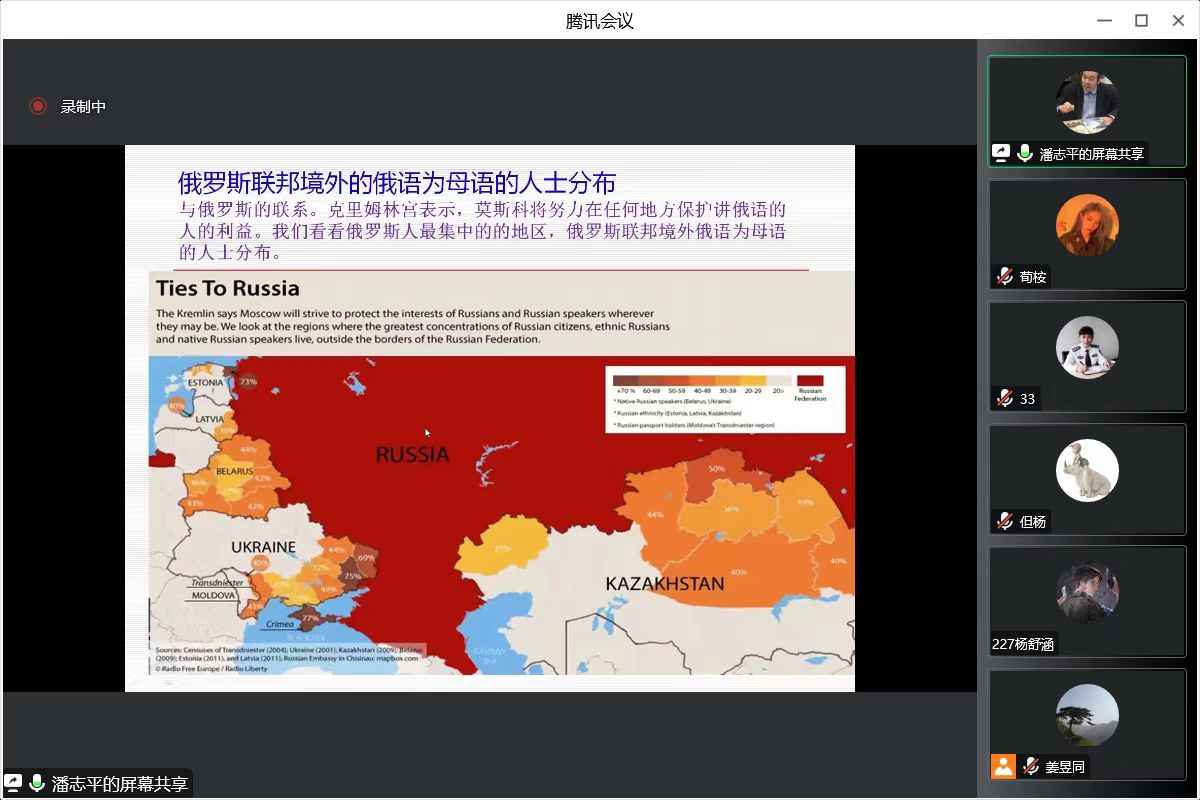Click the orange person icon on 姜昱同's tile
The image size is (1200, 800).
point(1003,766)
